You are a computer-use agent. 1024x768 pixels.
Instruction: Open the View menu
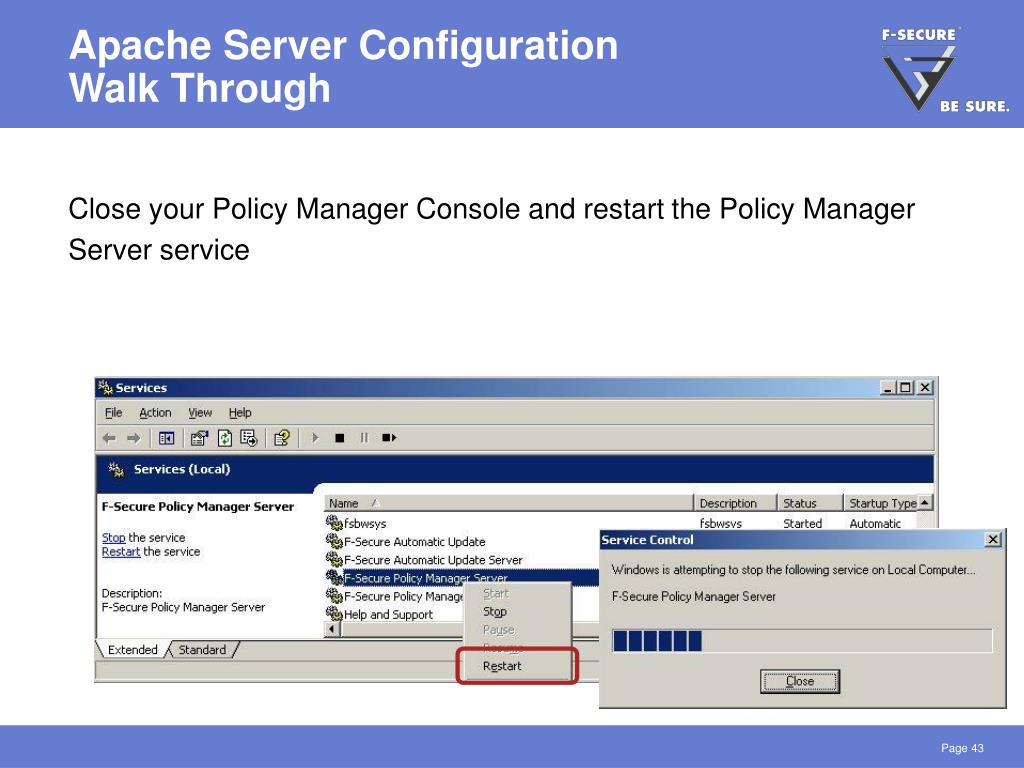pyautogui.click(x=200, y=413)
